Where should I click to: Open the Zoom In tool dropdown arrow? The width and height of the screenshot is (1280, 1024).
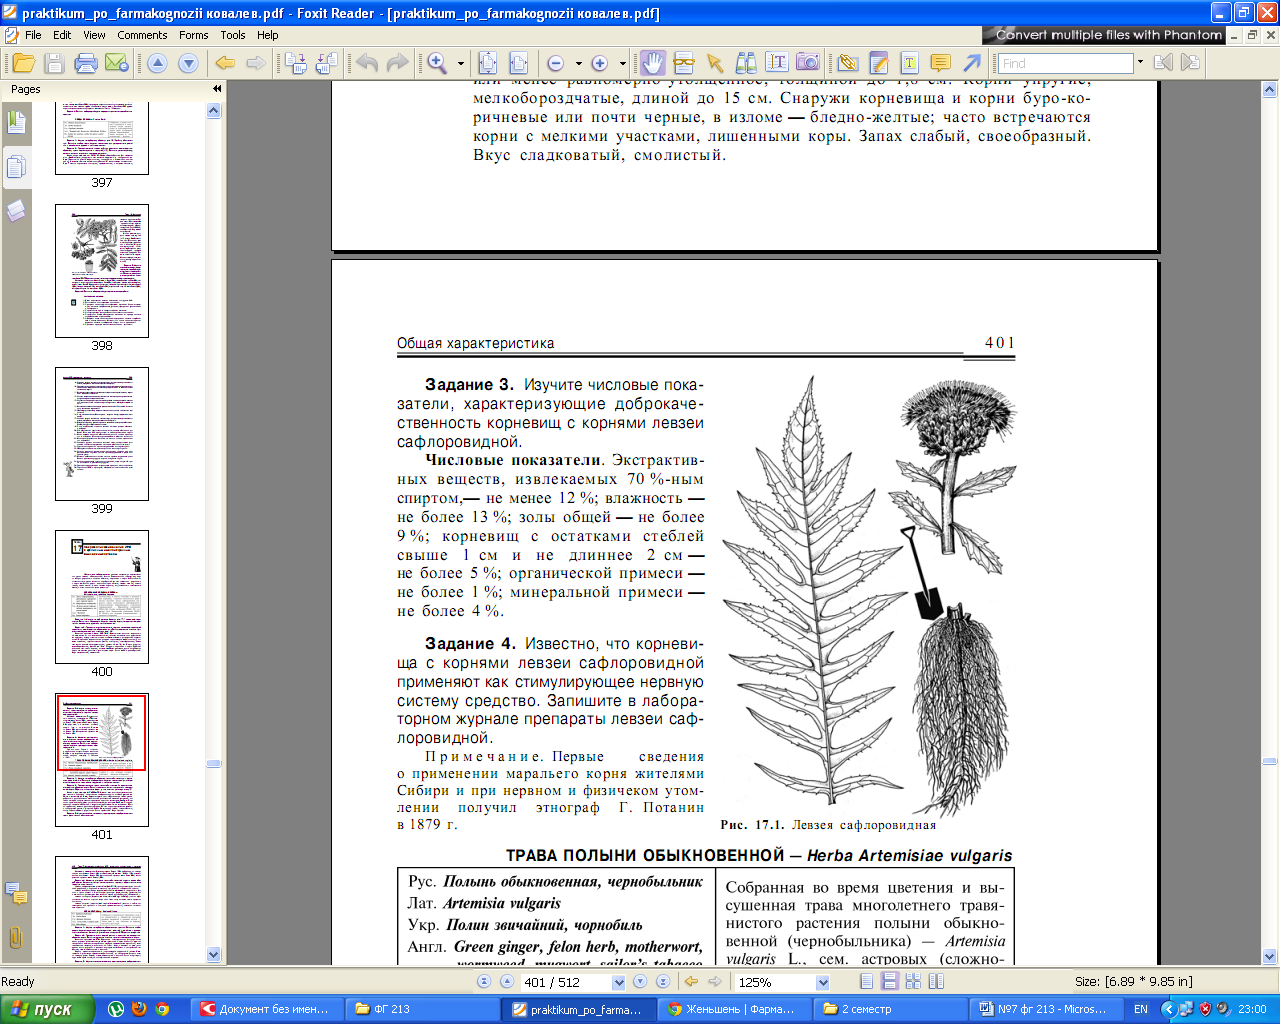[461, 63]
